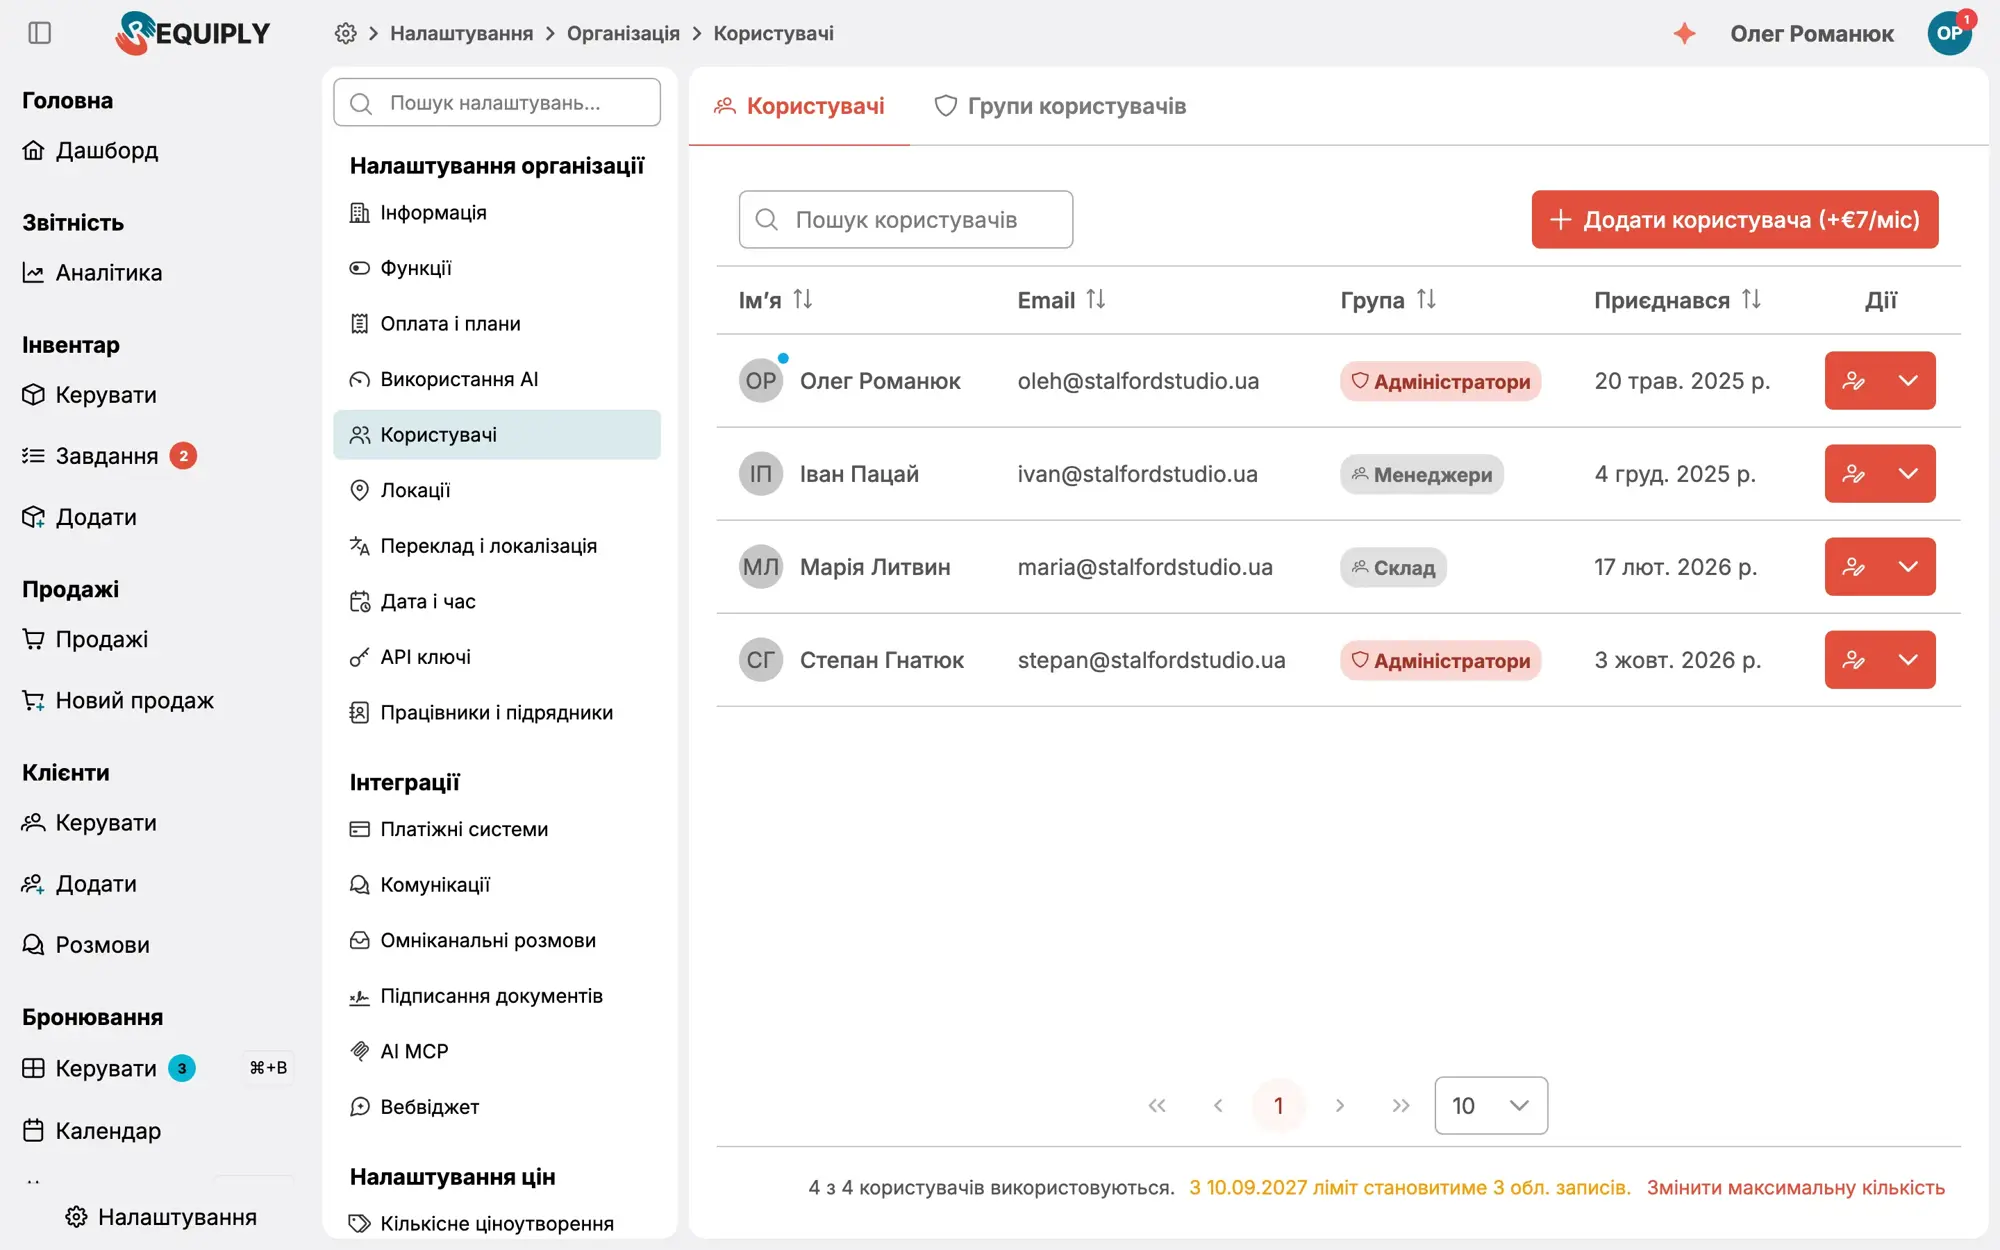Open API ключі settings

497,657
